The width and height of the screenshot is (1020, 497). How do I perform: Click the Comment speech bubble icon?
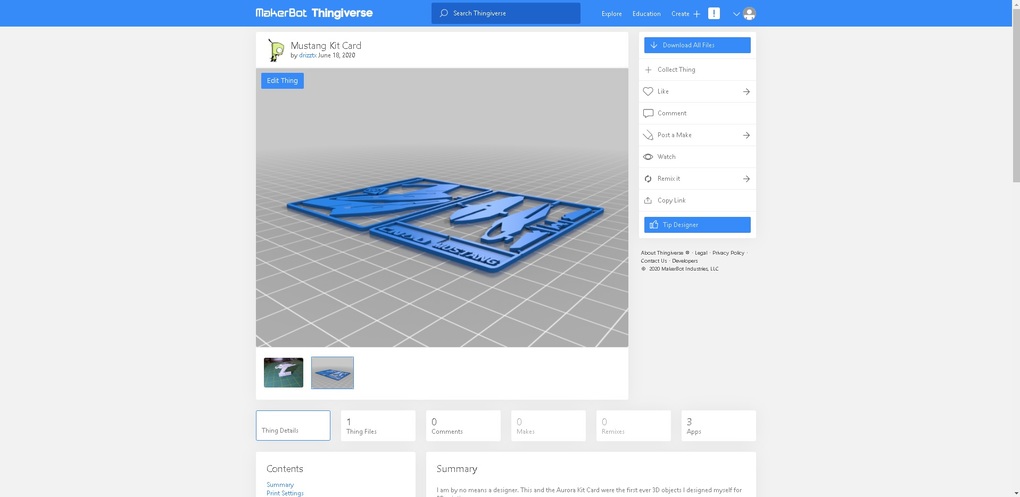coord(648,114)
